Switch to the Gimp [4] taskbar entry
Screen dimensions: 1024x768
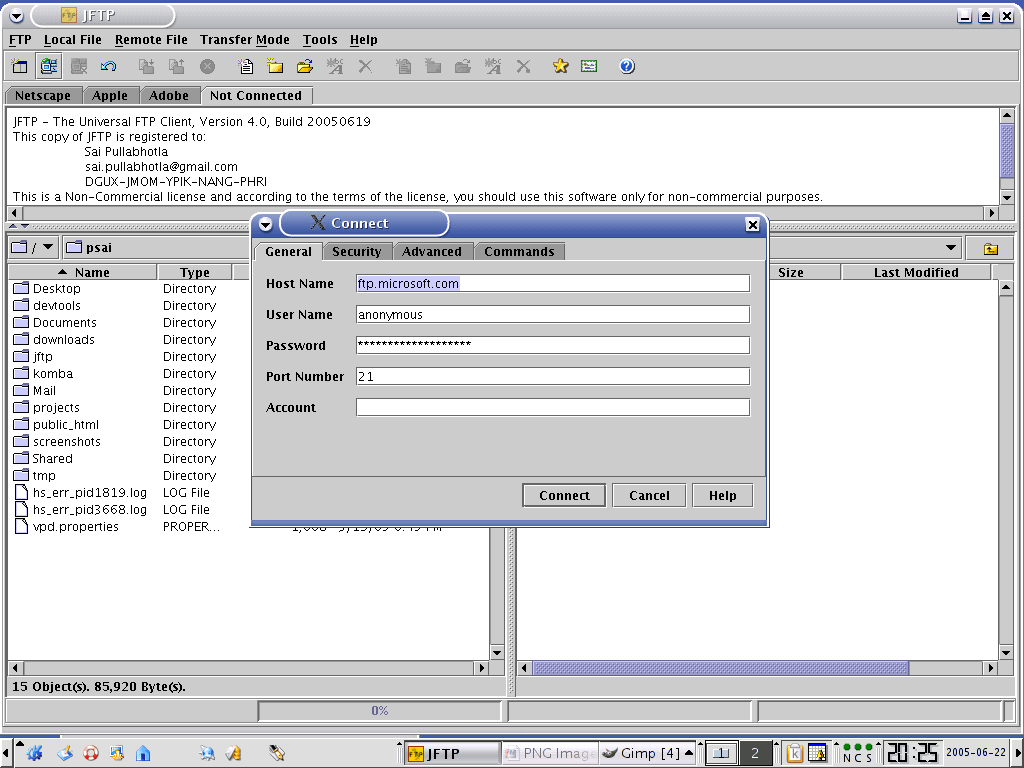coord(648,754)
